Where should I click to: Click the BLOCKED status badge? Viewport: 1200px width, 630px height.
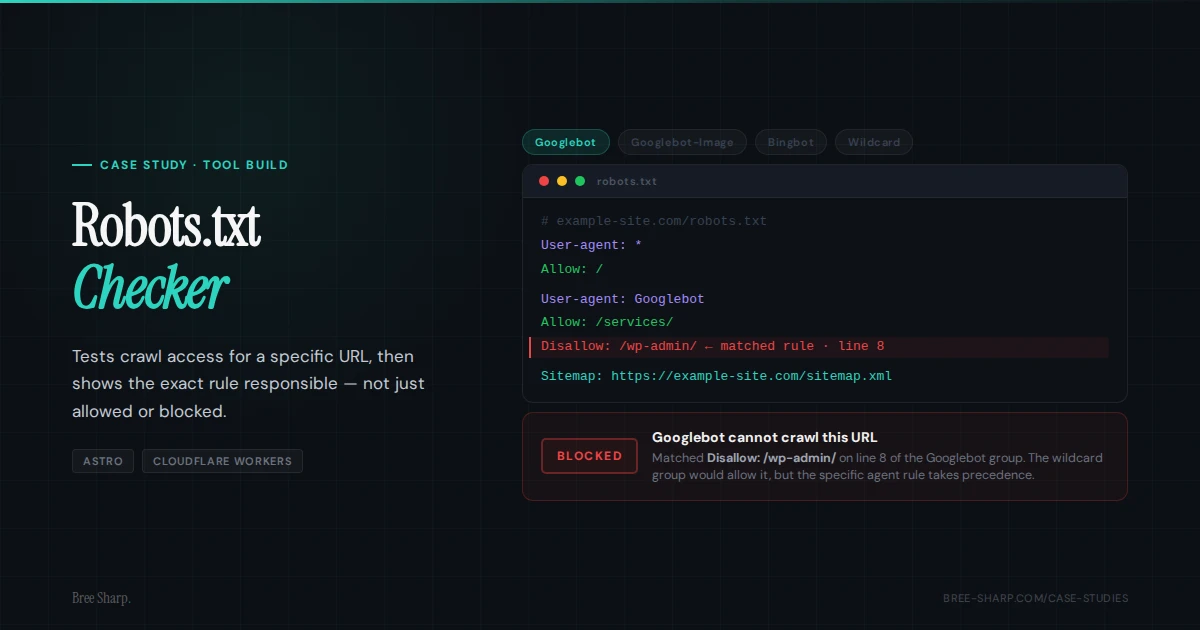(x=589, y=456)
